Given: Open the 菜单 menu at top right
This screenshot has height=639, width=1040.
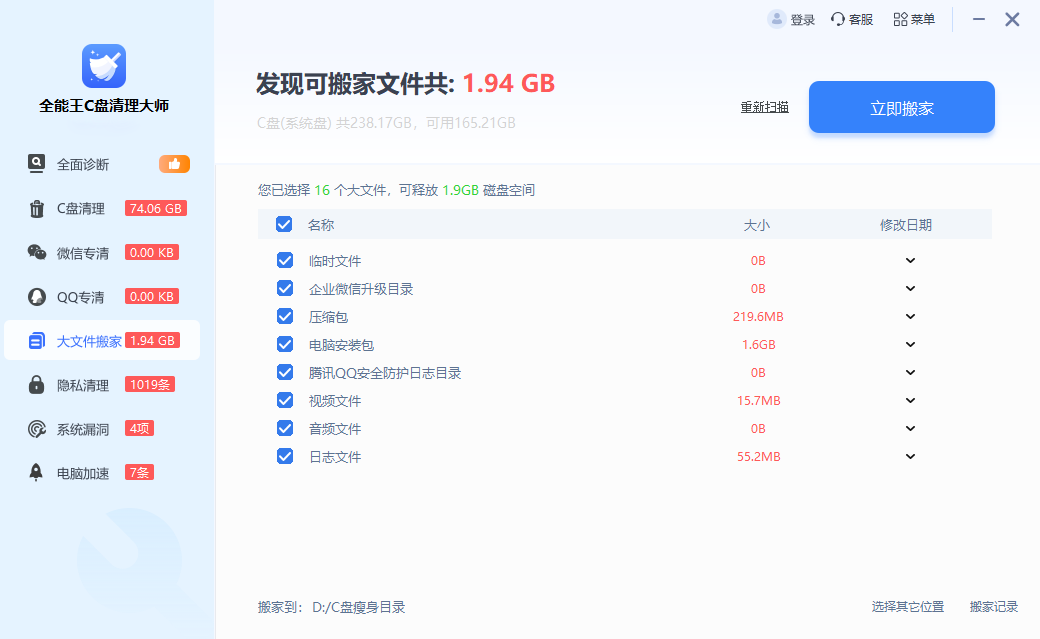Looking at the screenshot, I should pos(913,19).
